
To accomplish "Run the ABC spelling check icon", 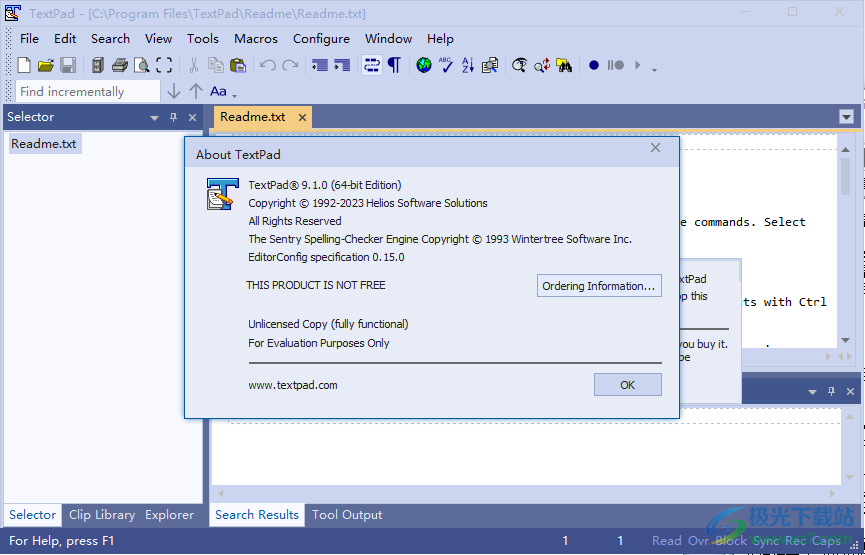I will click(446, 65).
